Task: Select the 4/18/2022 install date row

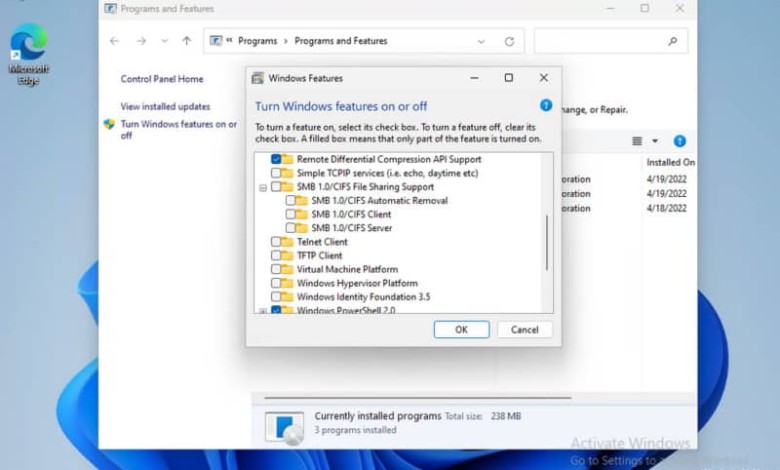Action: click(667, 208)
